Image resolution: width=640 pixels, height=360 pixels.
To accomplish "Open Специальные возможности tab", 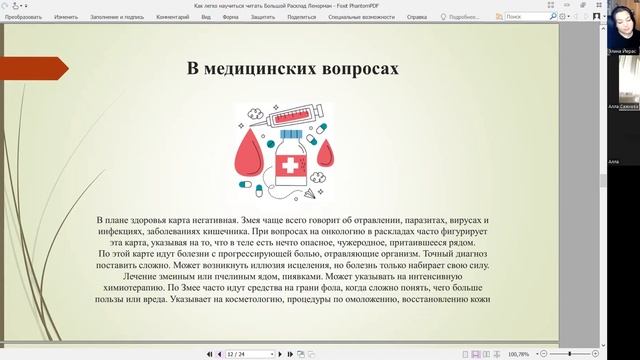I will coord(362,17).
